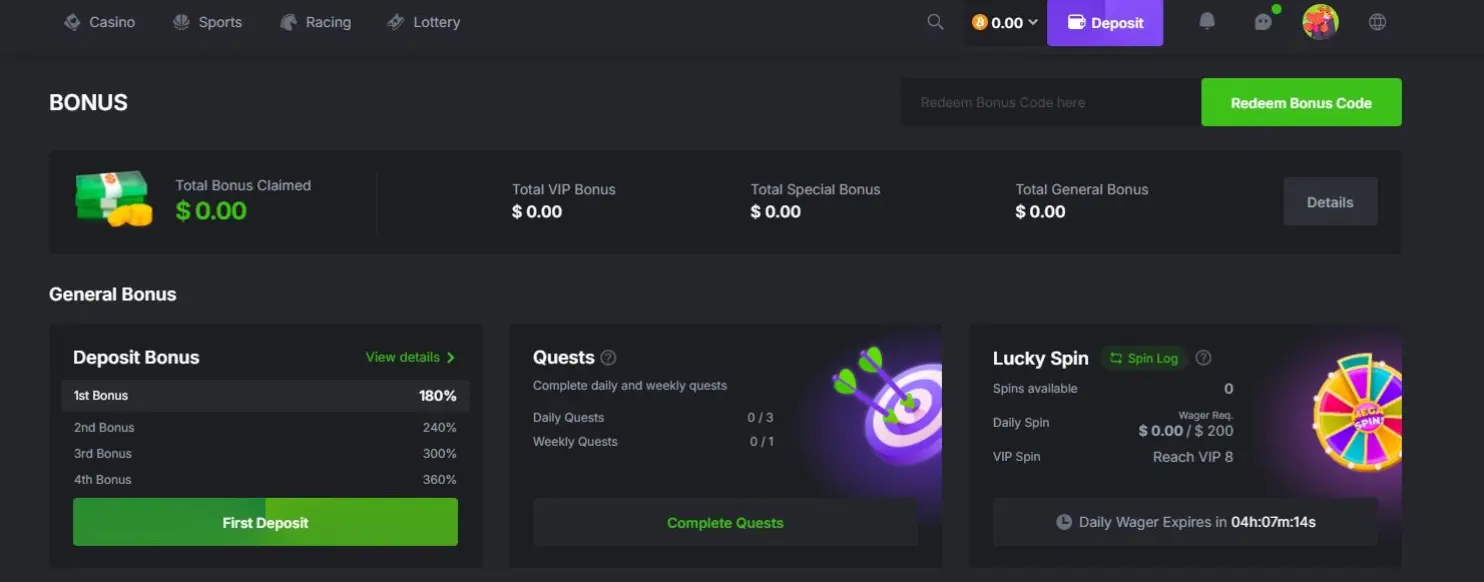The width and height of the screenshot is (1484, 582).
Task: Click the notifications bell icon
Action: [x=1207, y=22]
